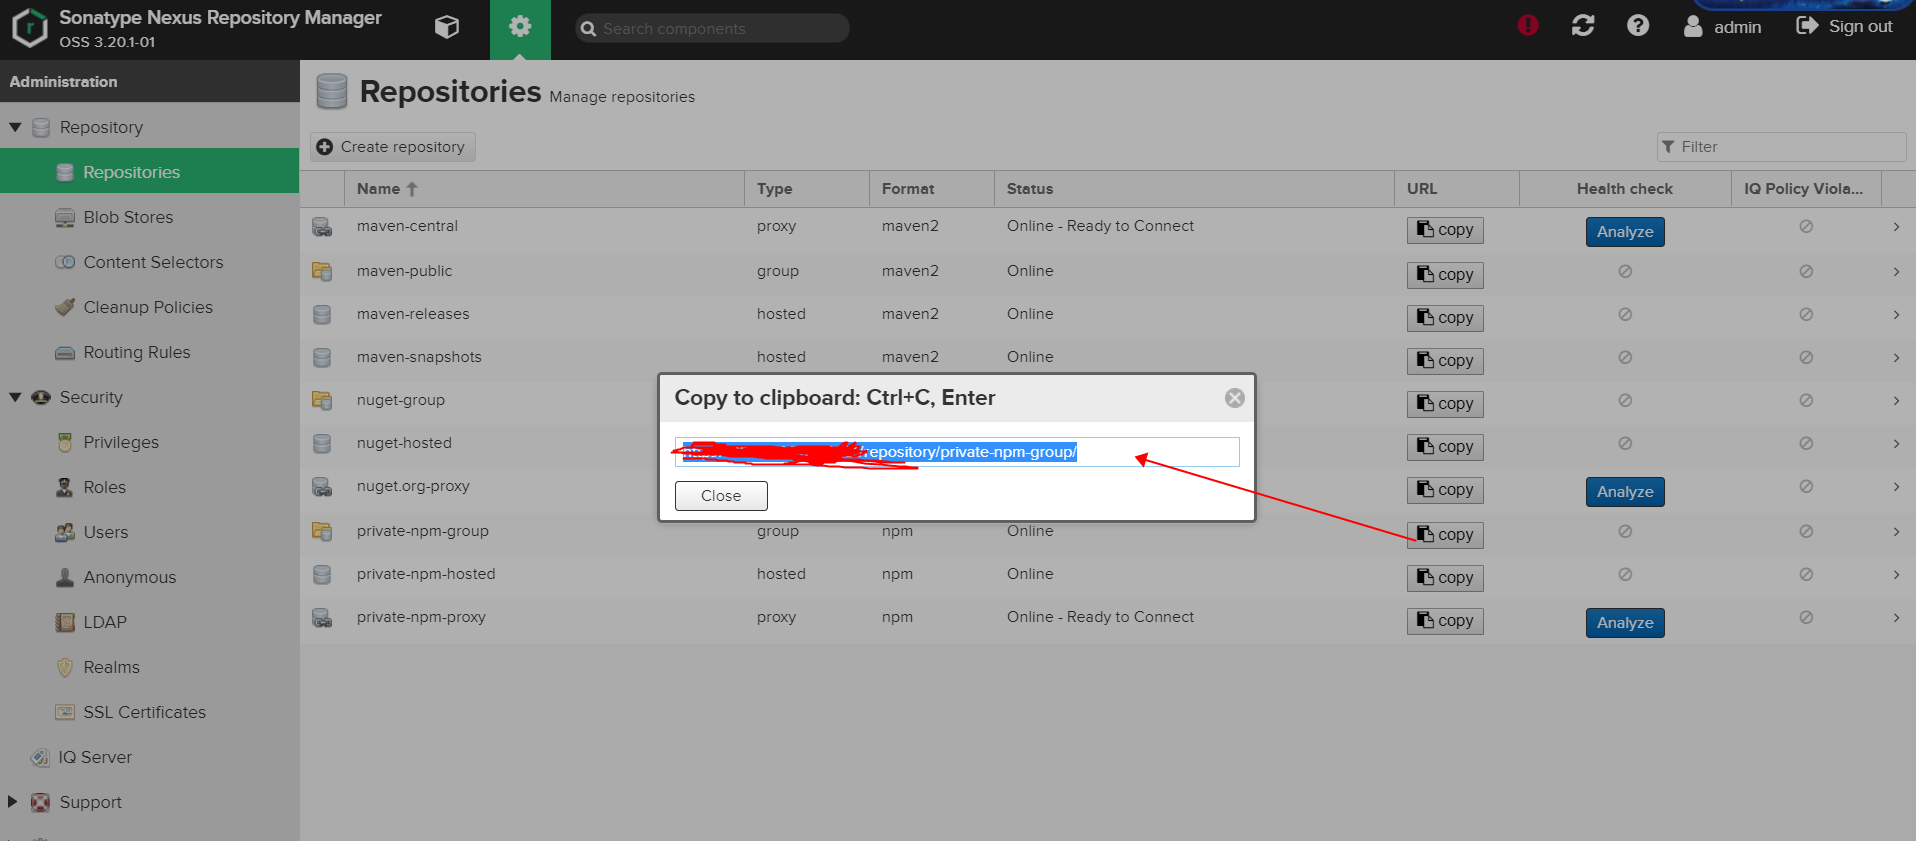This screenshot has width=1916, height=841.
Task: Click maven-releases hosted repository icon
Action: (322, 314)
